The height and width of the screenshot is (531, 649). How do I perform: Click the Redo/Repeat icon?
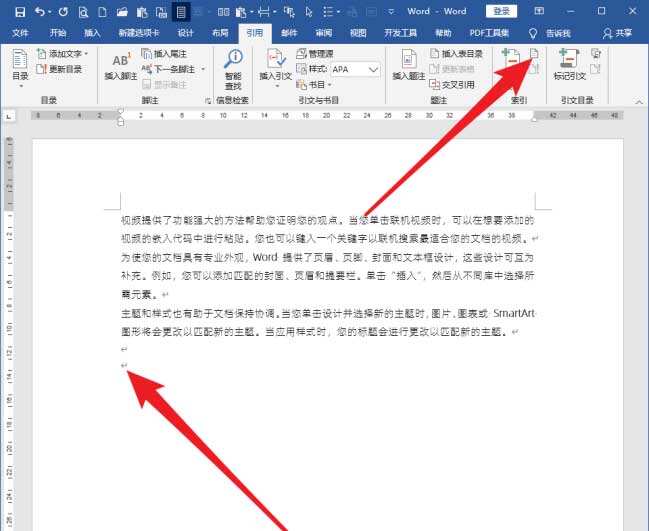63,12
